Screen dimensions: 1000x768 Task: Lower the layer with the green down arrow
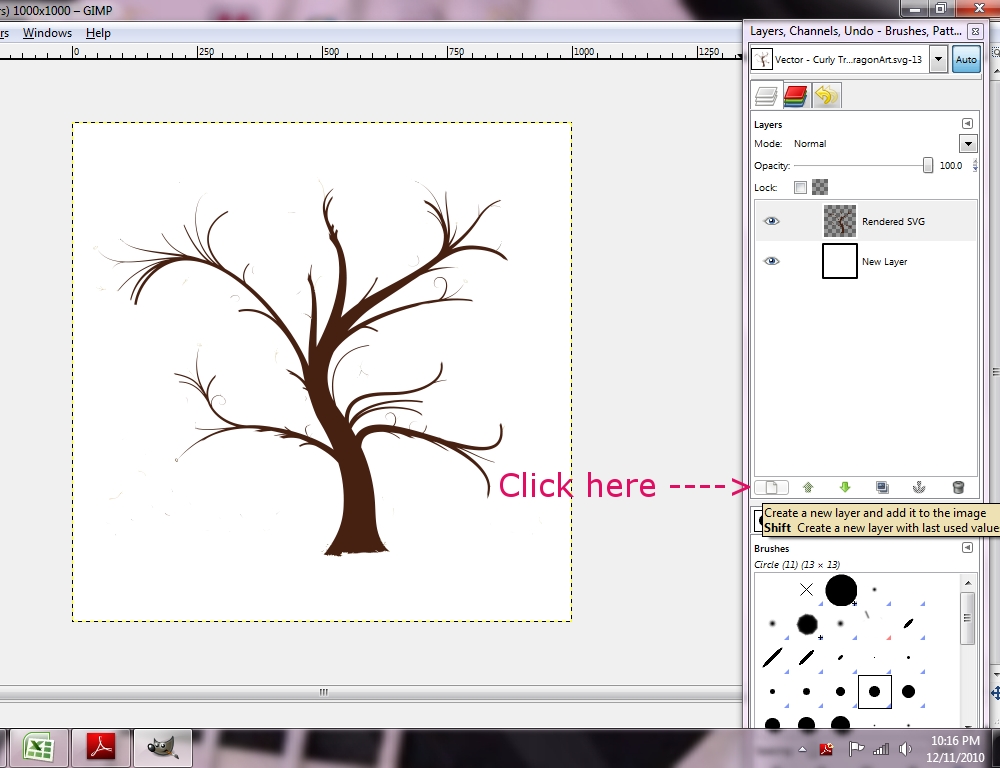[x=846, y=487]
